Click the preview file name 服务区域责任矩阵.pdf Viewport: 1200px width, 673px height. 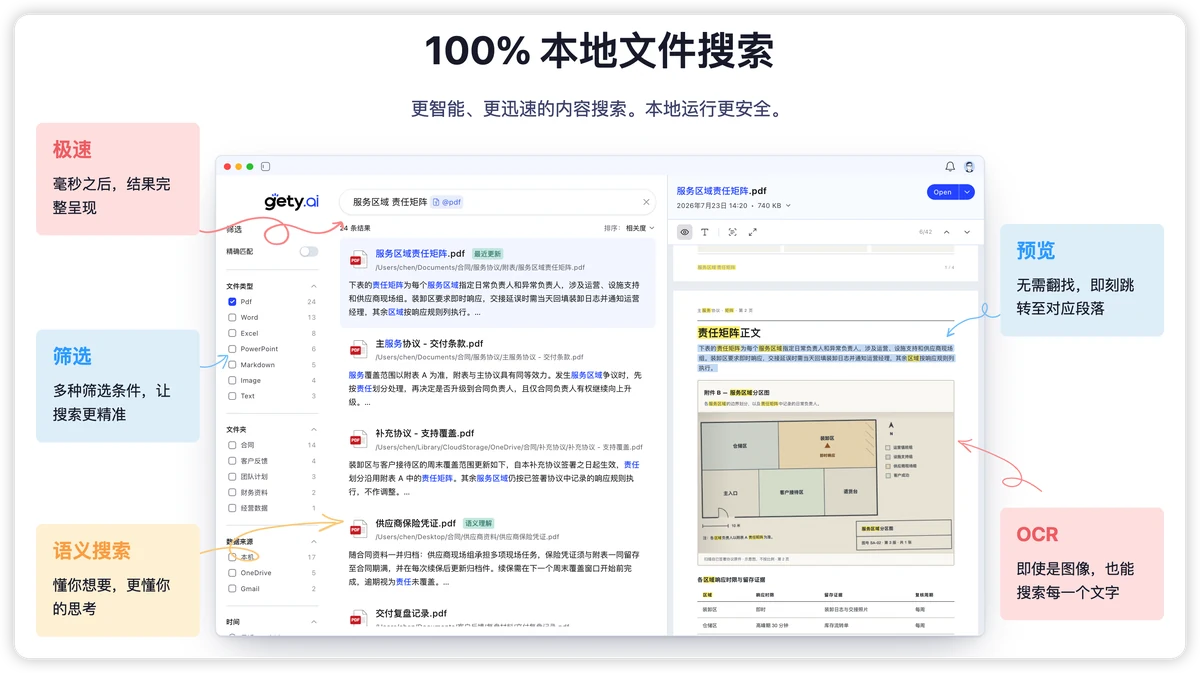pos(721,190)
